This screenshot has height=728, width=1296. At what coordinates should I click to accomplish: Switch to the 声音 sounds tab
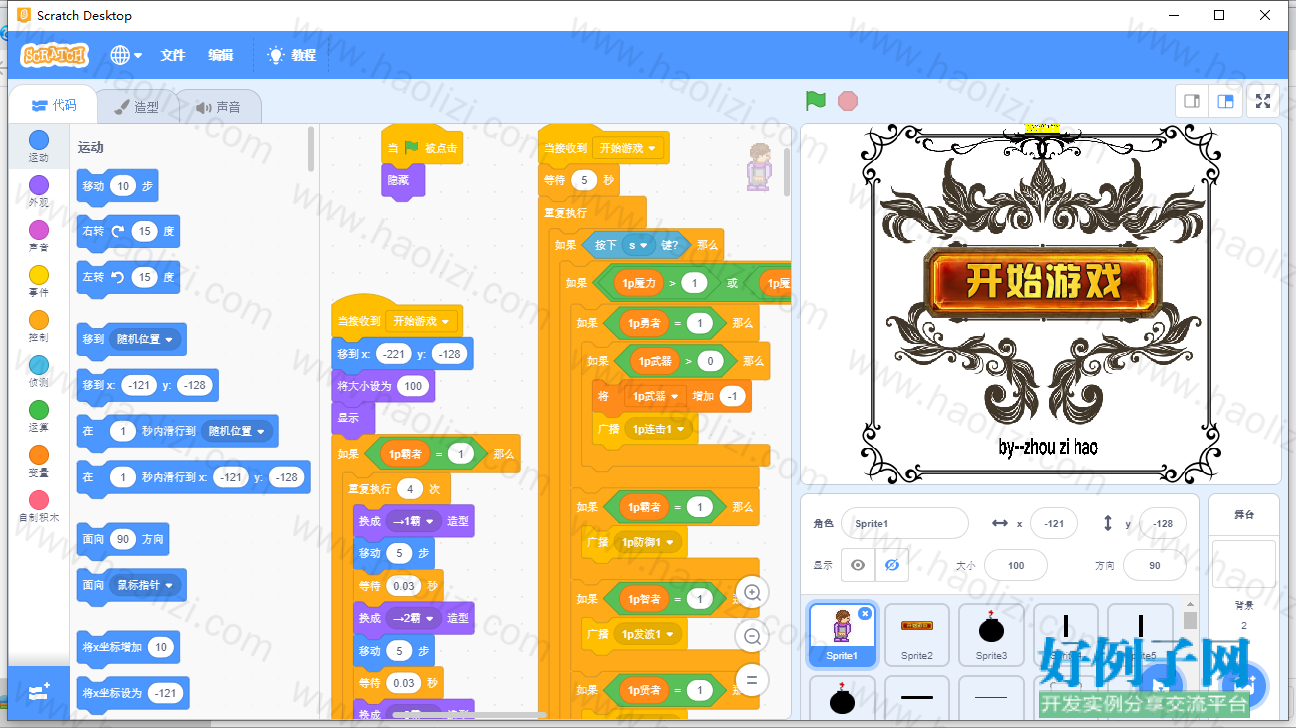pyautogui.click(x=219, y=106)
